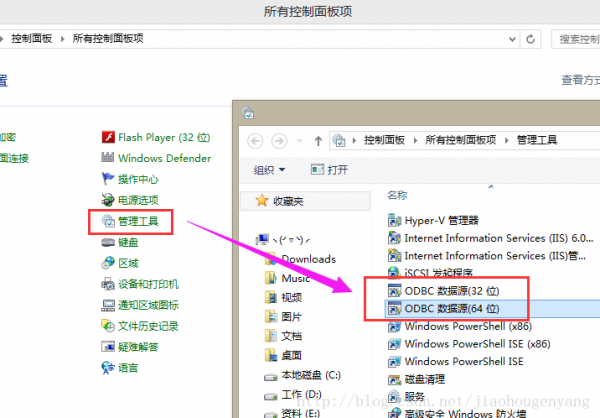The width and height of the screenshot is (600, 418).
Task: Select the Windows PowerShell ISE (x86) icon
Action: point(395,344)
